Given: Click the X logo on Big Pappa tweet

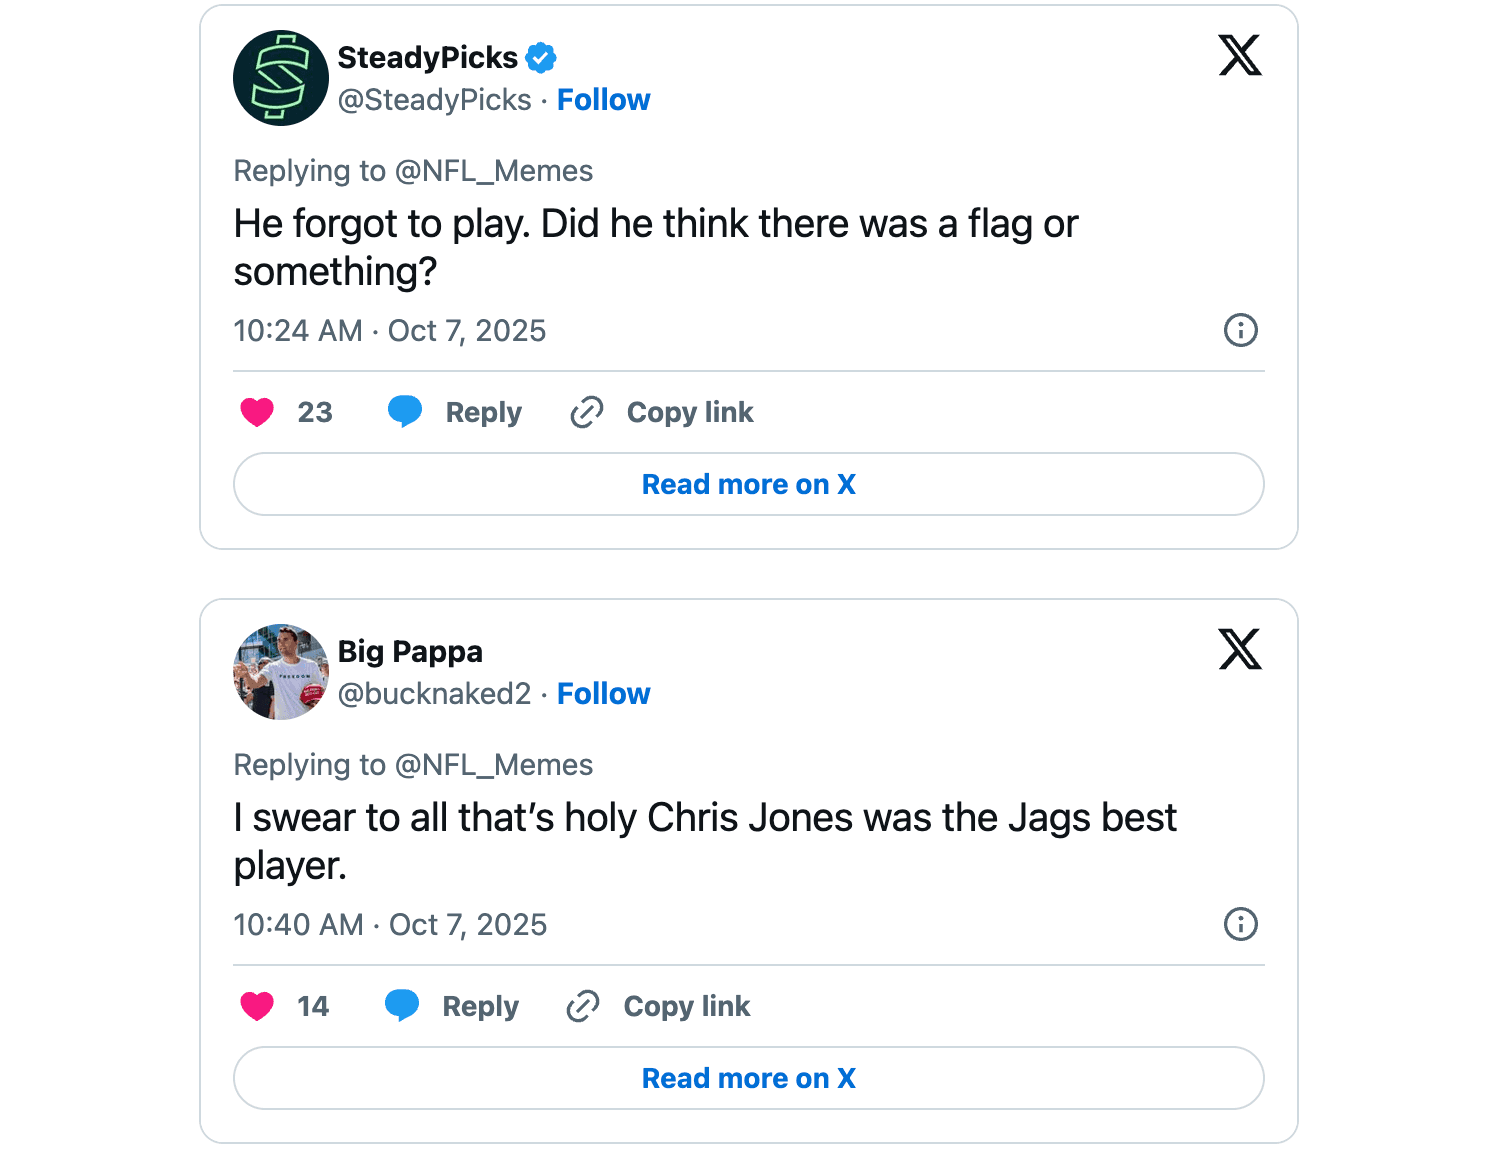Looking at the screenshot, I should pyautogui.click(x=1239, y=649).
